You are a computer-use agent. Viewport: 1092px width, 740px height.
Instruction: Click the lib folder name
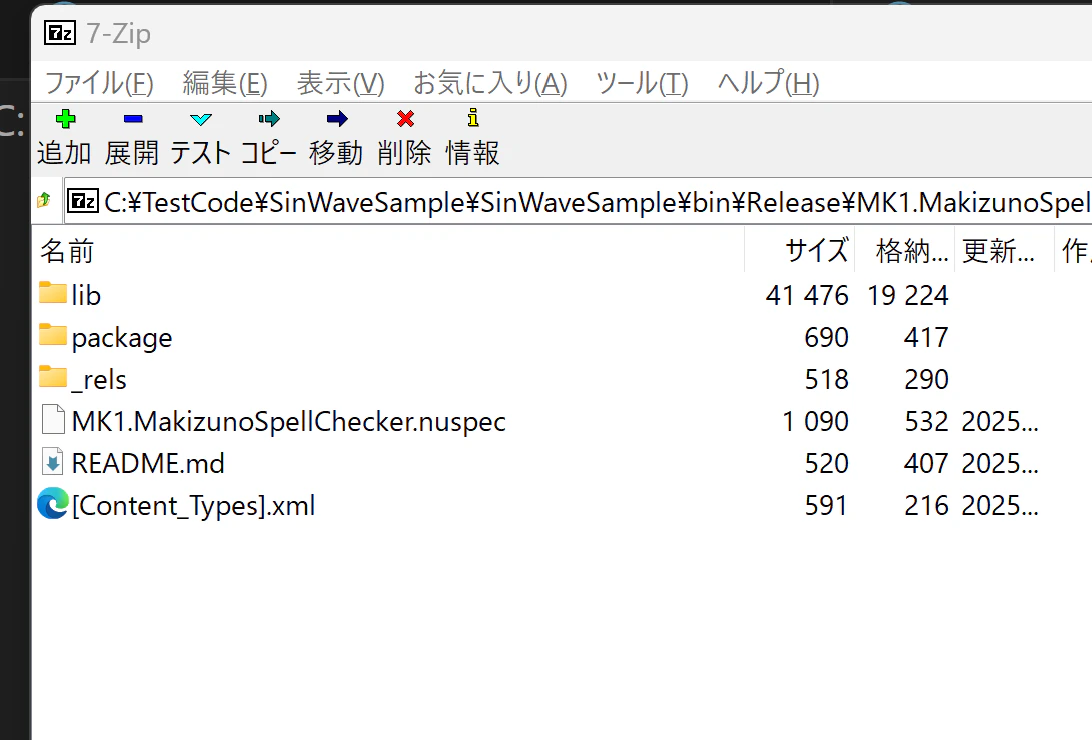(86, 295)
